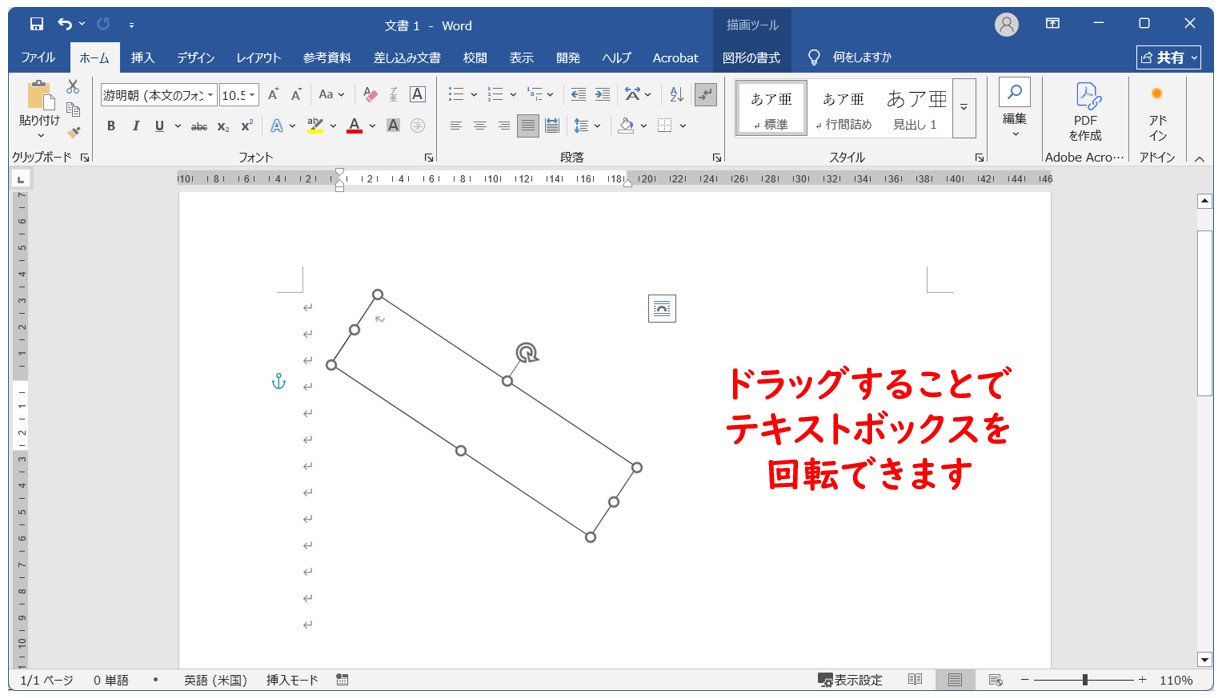Switch to the Review (校閲) tab
1223x698 pixels.
click(x=475, y=58)
